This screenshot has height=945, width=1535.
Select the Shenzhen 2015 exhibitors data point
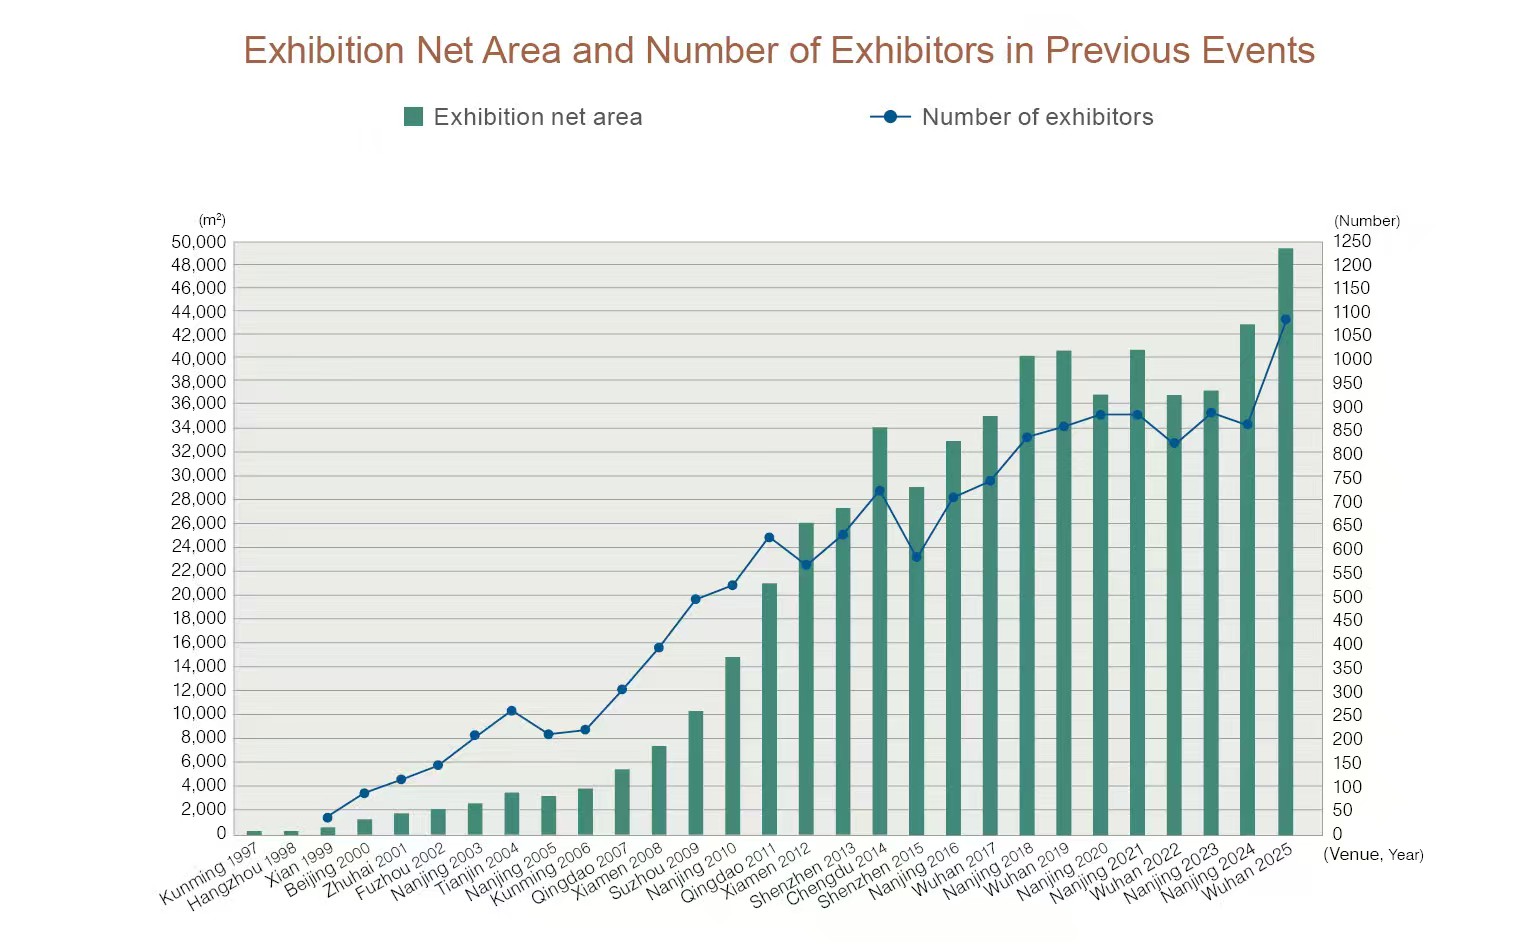(916, 557)
